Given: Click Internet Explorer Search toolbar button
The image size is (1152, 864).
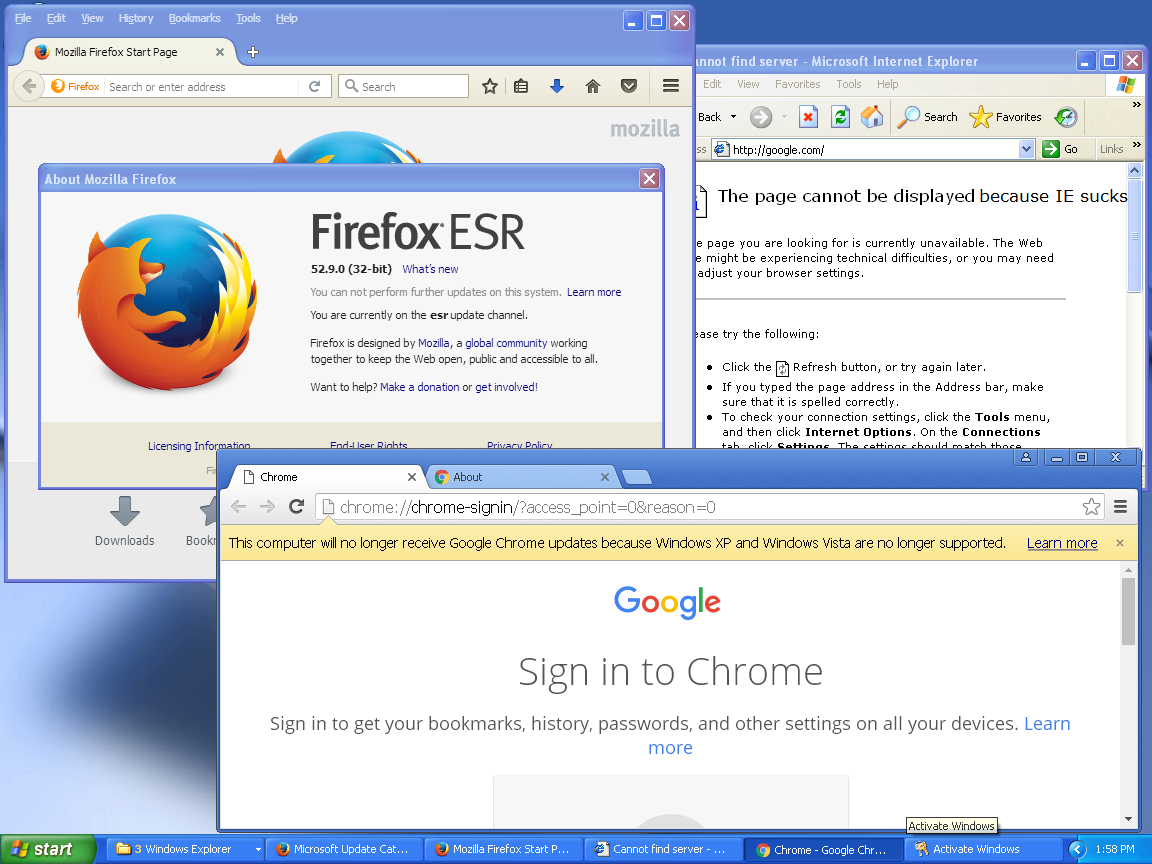Looking at the screenshot, I should coord(928,116).
